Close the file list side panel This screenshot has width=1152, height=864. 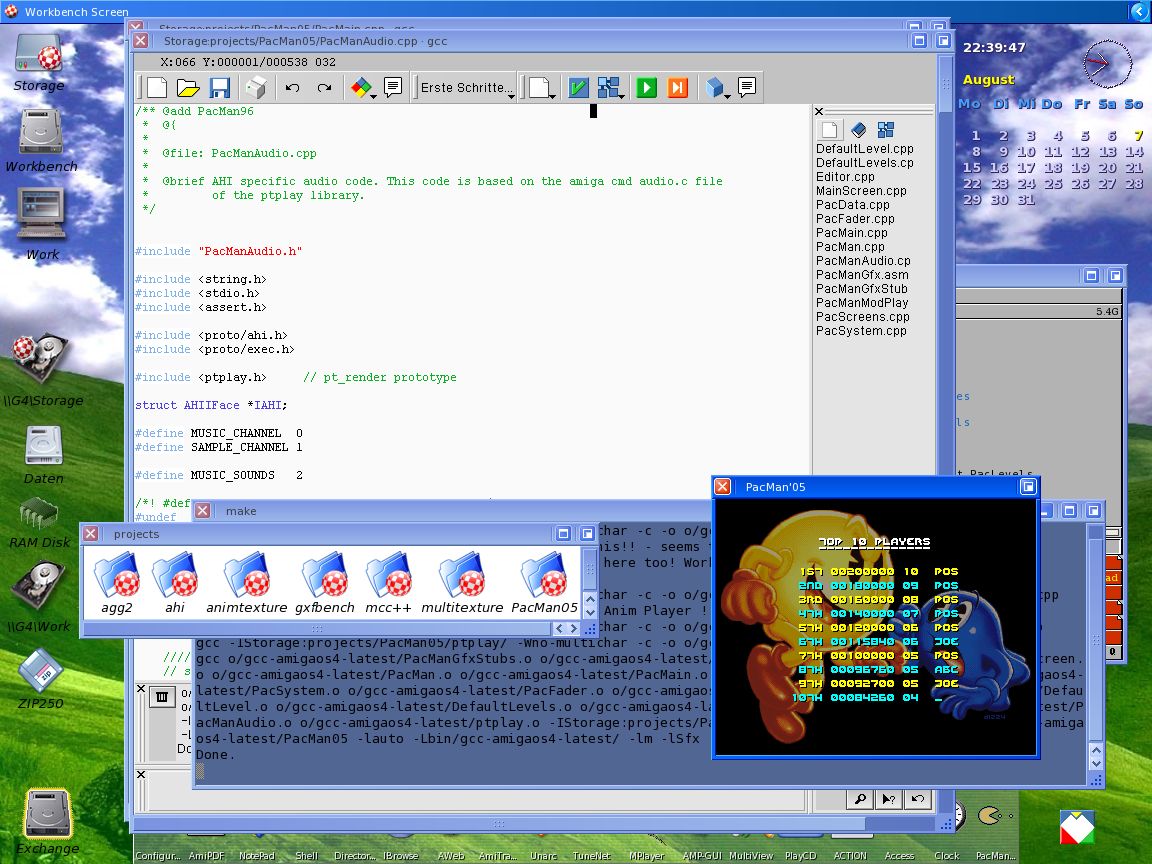[x=819, y=112]
